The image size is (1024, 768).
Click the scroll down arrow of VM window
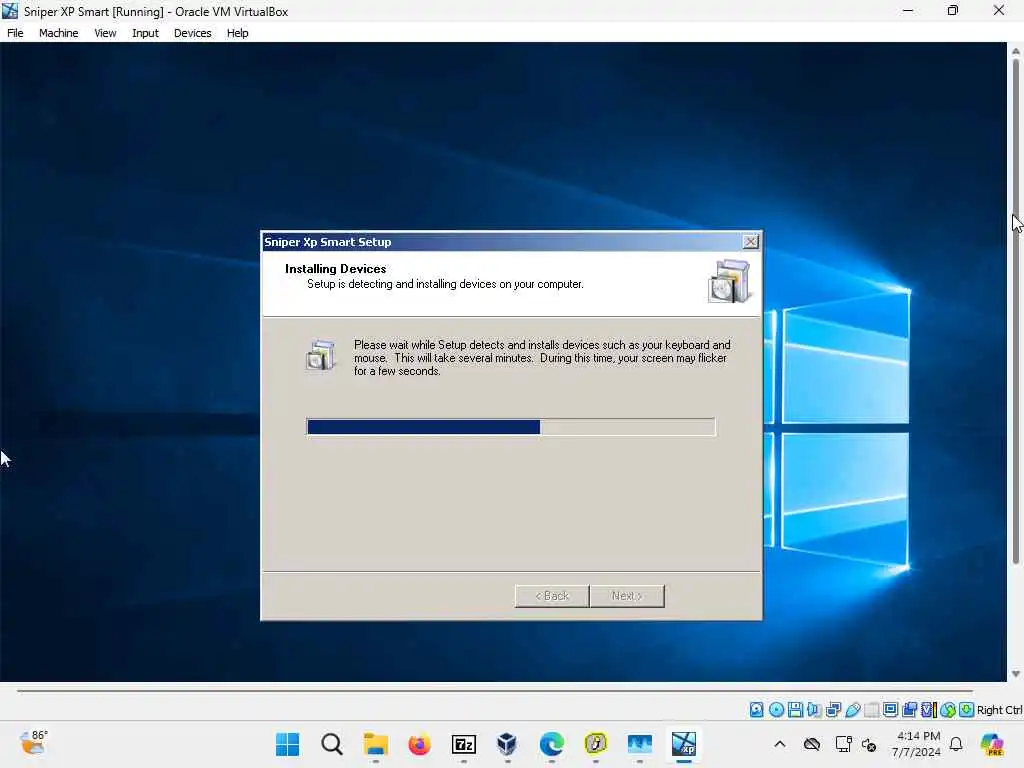[x=1016, y=674]
